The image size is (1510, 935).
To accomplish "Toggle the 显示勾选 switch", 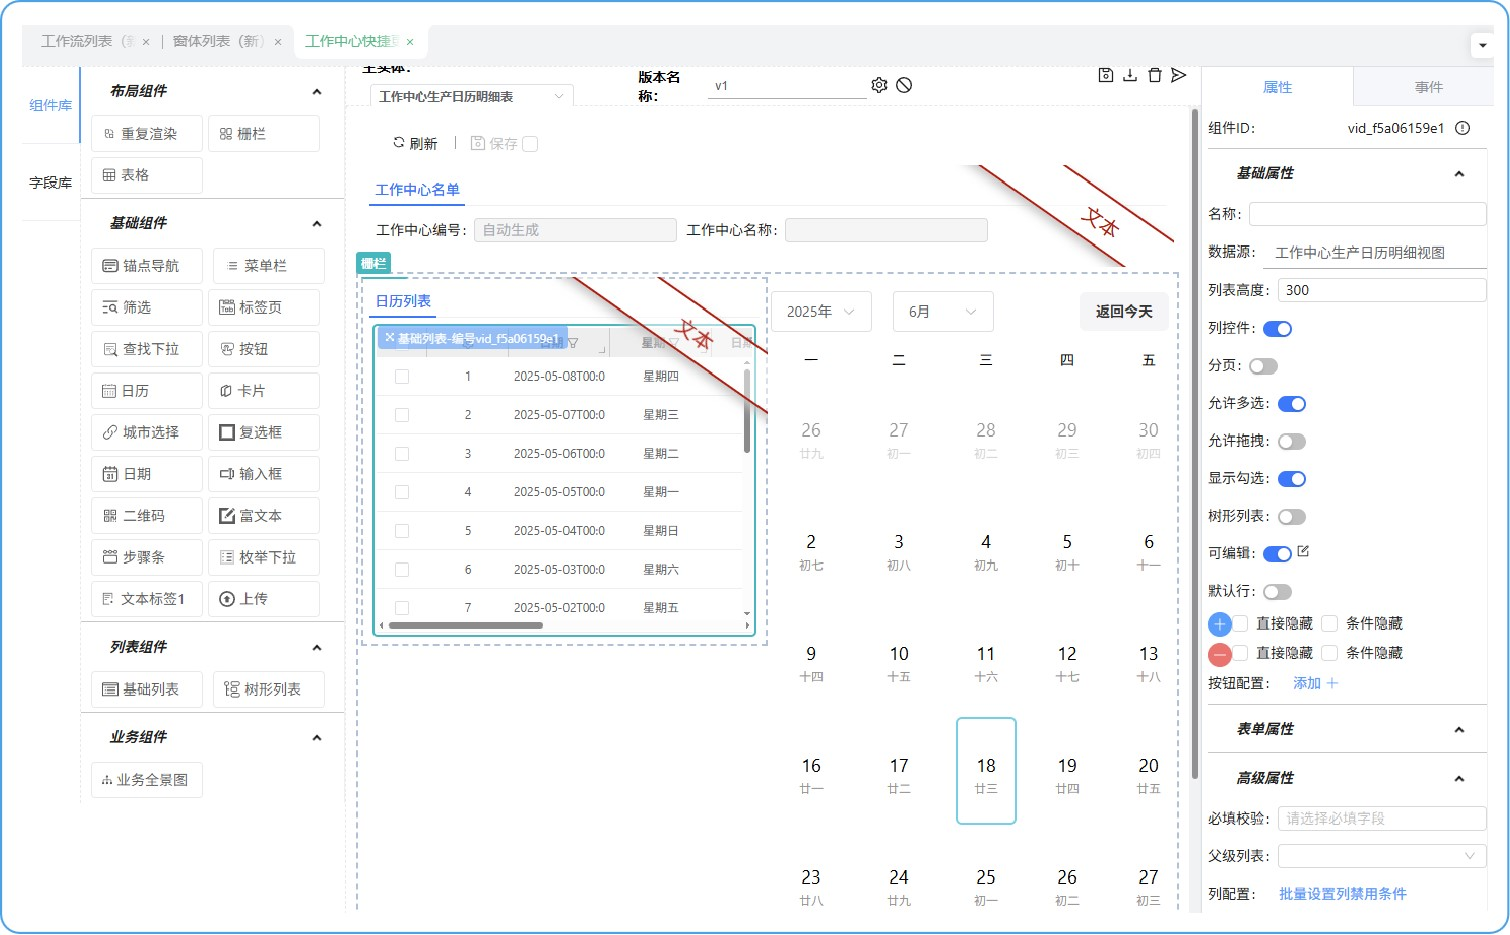I will (1292, 479).
